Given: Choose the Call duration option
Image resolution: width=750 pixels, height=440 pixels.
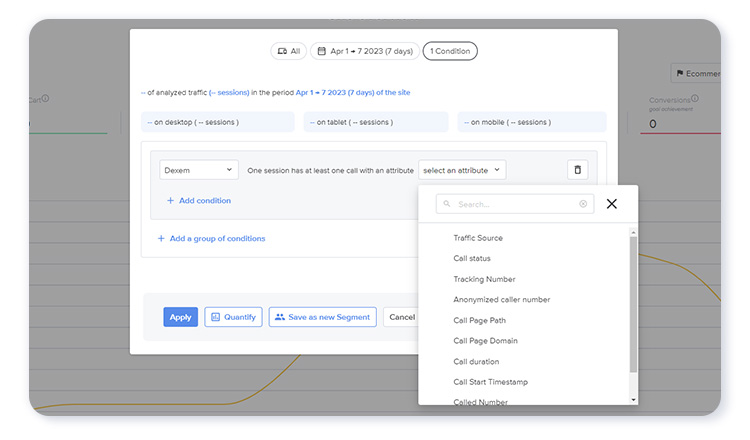Looking at the screenshot, I should (x=476, y=361).
